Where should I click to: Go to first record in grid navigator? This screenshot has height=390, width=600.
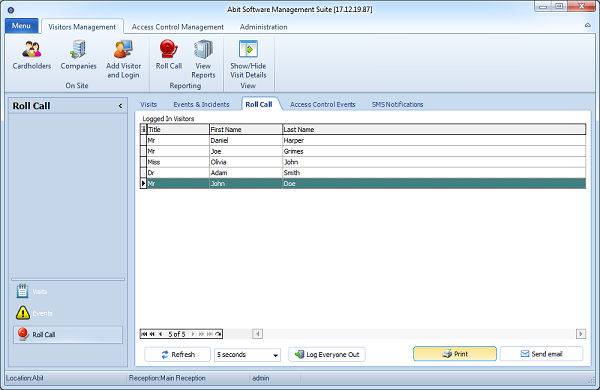tap(144, 334)
